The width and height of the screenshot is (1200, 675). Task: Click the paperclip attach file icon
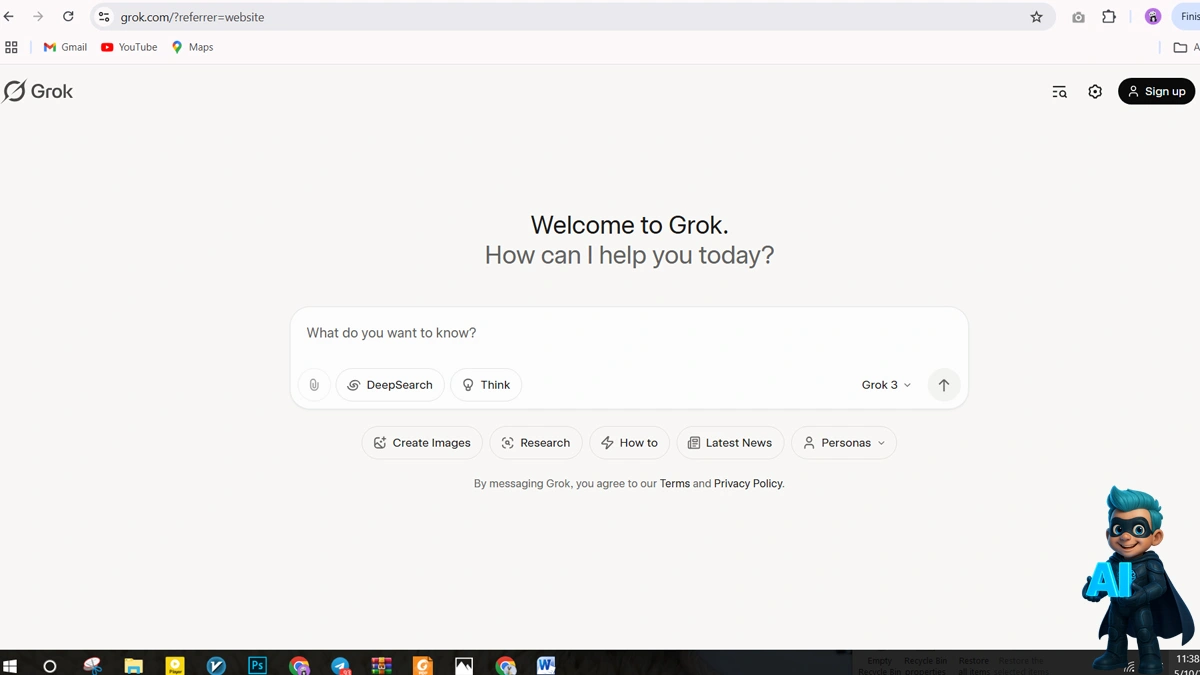[x=314, y=385]
